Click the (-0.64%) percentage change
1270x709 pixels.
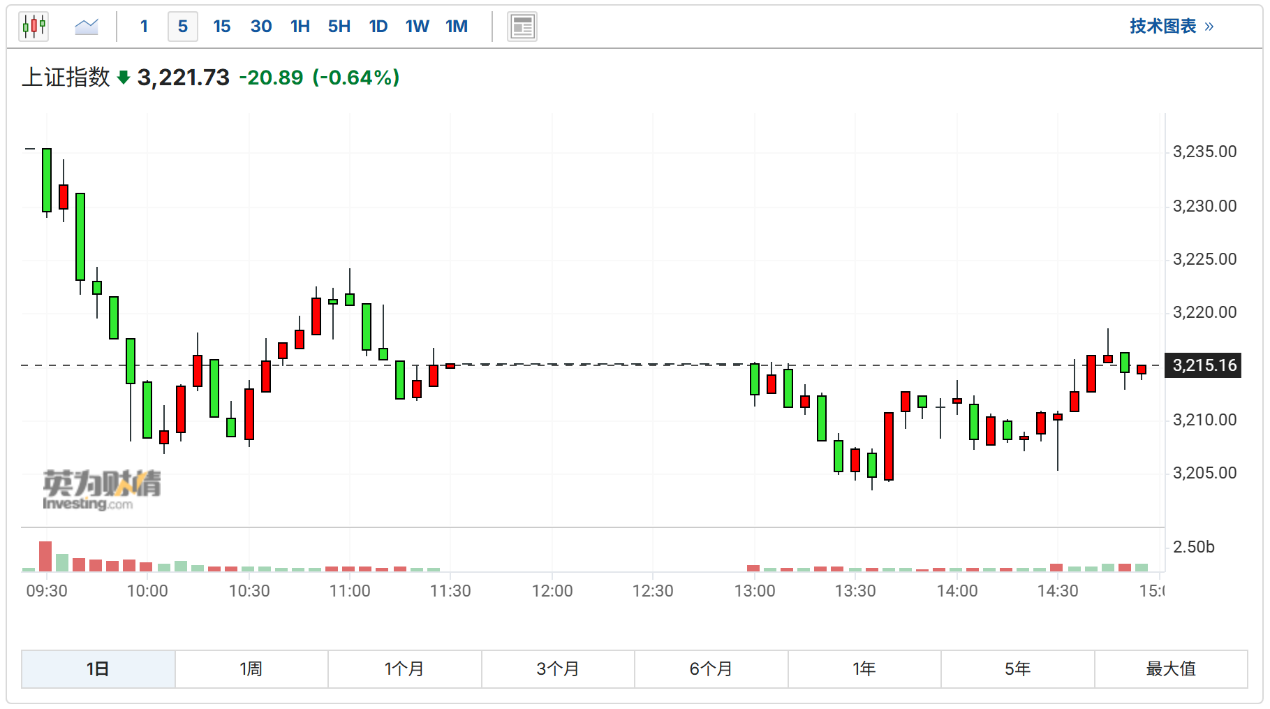pos(356,77)
